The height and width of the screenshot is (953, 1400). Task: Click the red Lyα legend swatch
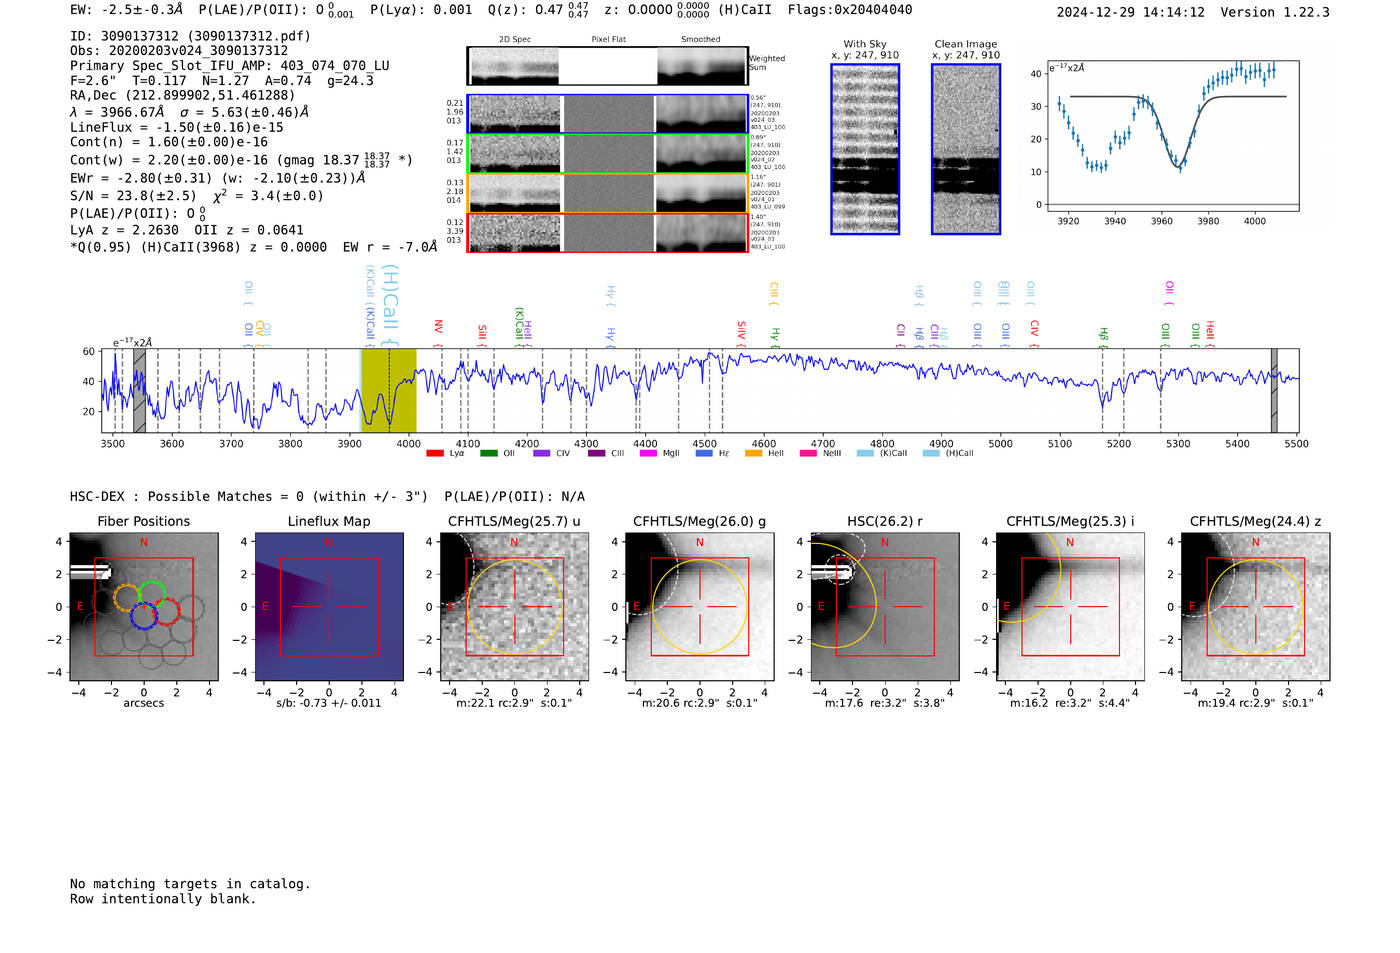(x=435, y=453)
